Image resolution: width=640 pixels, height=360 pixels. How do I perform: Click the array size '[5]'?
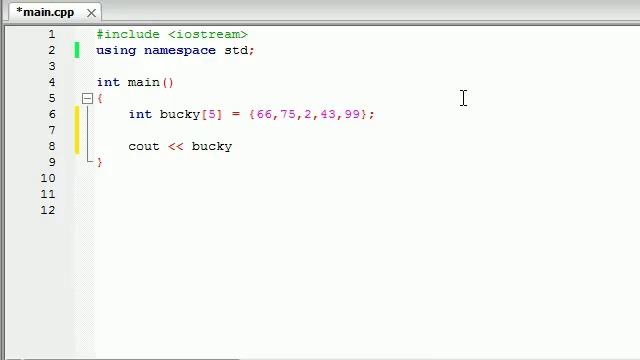[212, 114]
